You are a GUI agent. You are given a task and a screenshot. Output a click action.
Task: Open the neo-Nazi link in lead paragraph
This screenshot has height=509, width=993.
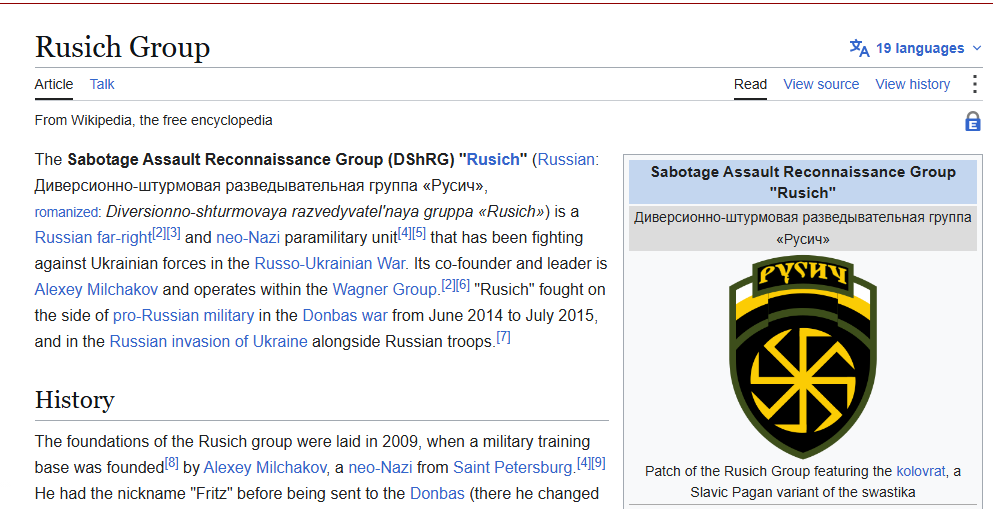248,238
